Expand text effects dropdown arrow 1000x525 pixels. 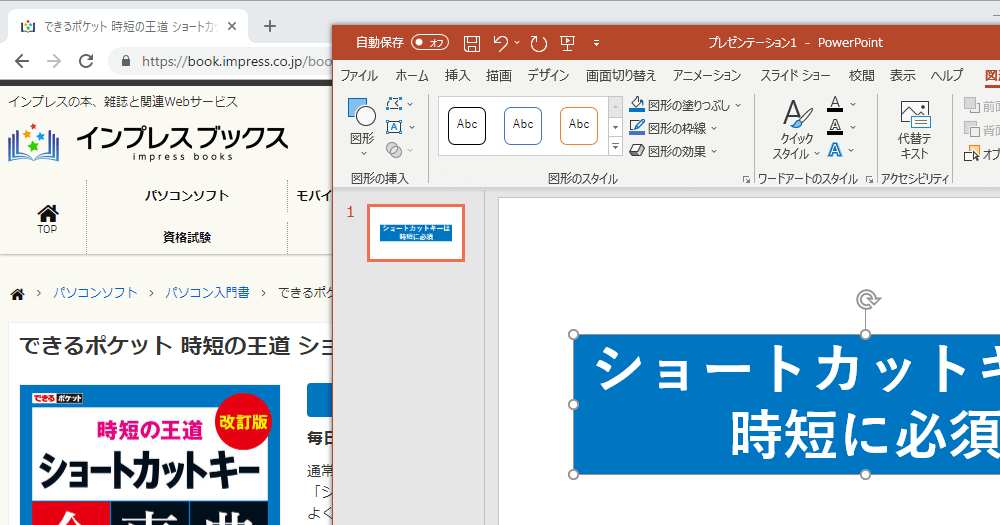pyautogui.click(x=851, y=151)
